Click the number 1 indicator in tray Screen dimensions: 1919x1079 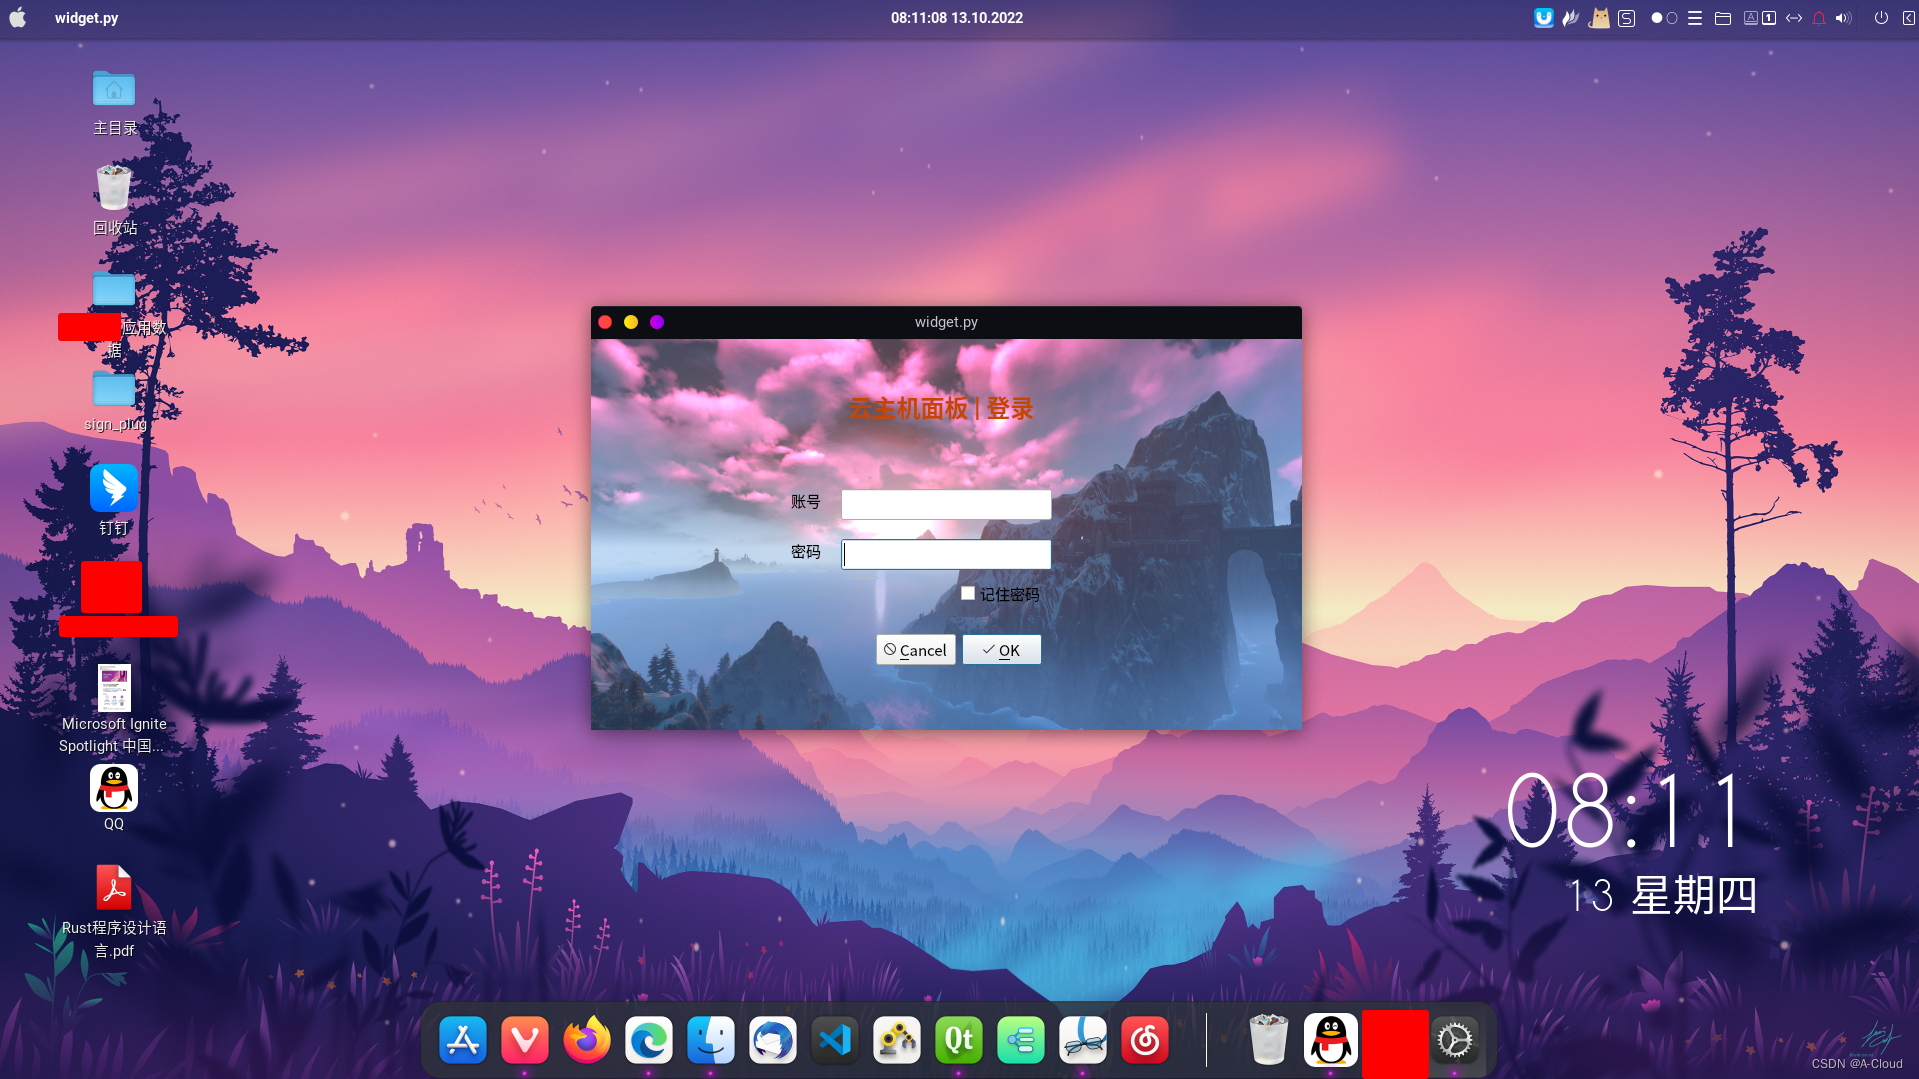[1769, 18]
